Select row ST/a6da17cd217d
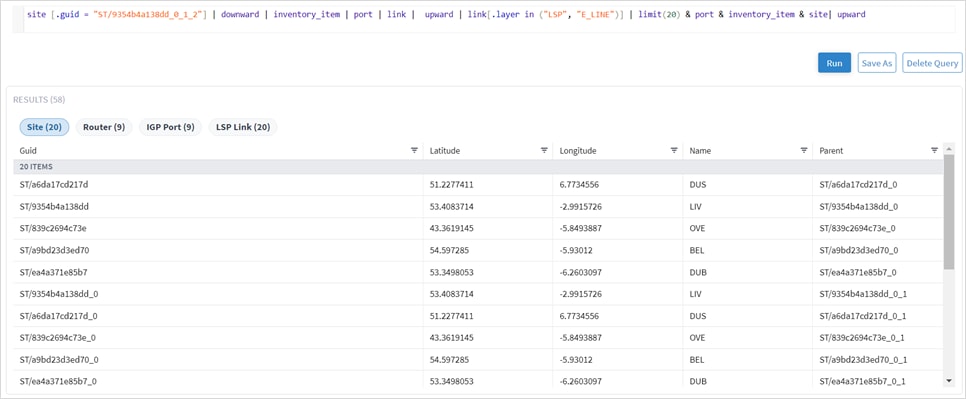Image resolution: width=966 pixels, height=399 pixels. pos(478,184)
